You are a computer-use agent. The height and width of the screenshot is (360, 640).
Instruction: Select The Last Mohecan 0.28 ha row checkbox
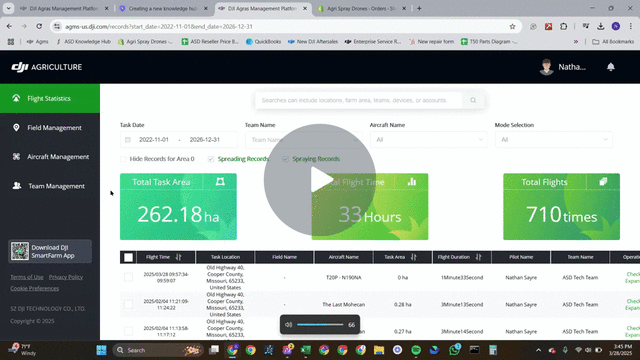coord(129,304)
